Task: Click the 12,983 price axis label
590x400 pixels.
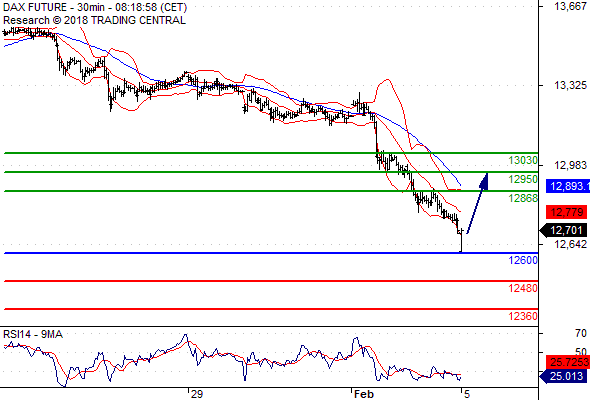Action: (570, 165)
